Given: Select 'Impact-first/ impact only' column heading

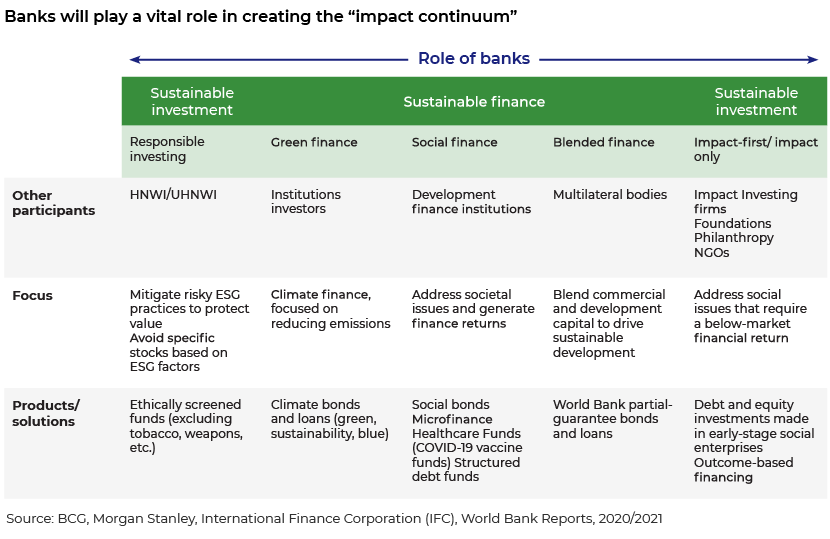Looking at the screenshot, I should click(x=756, y=149).
